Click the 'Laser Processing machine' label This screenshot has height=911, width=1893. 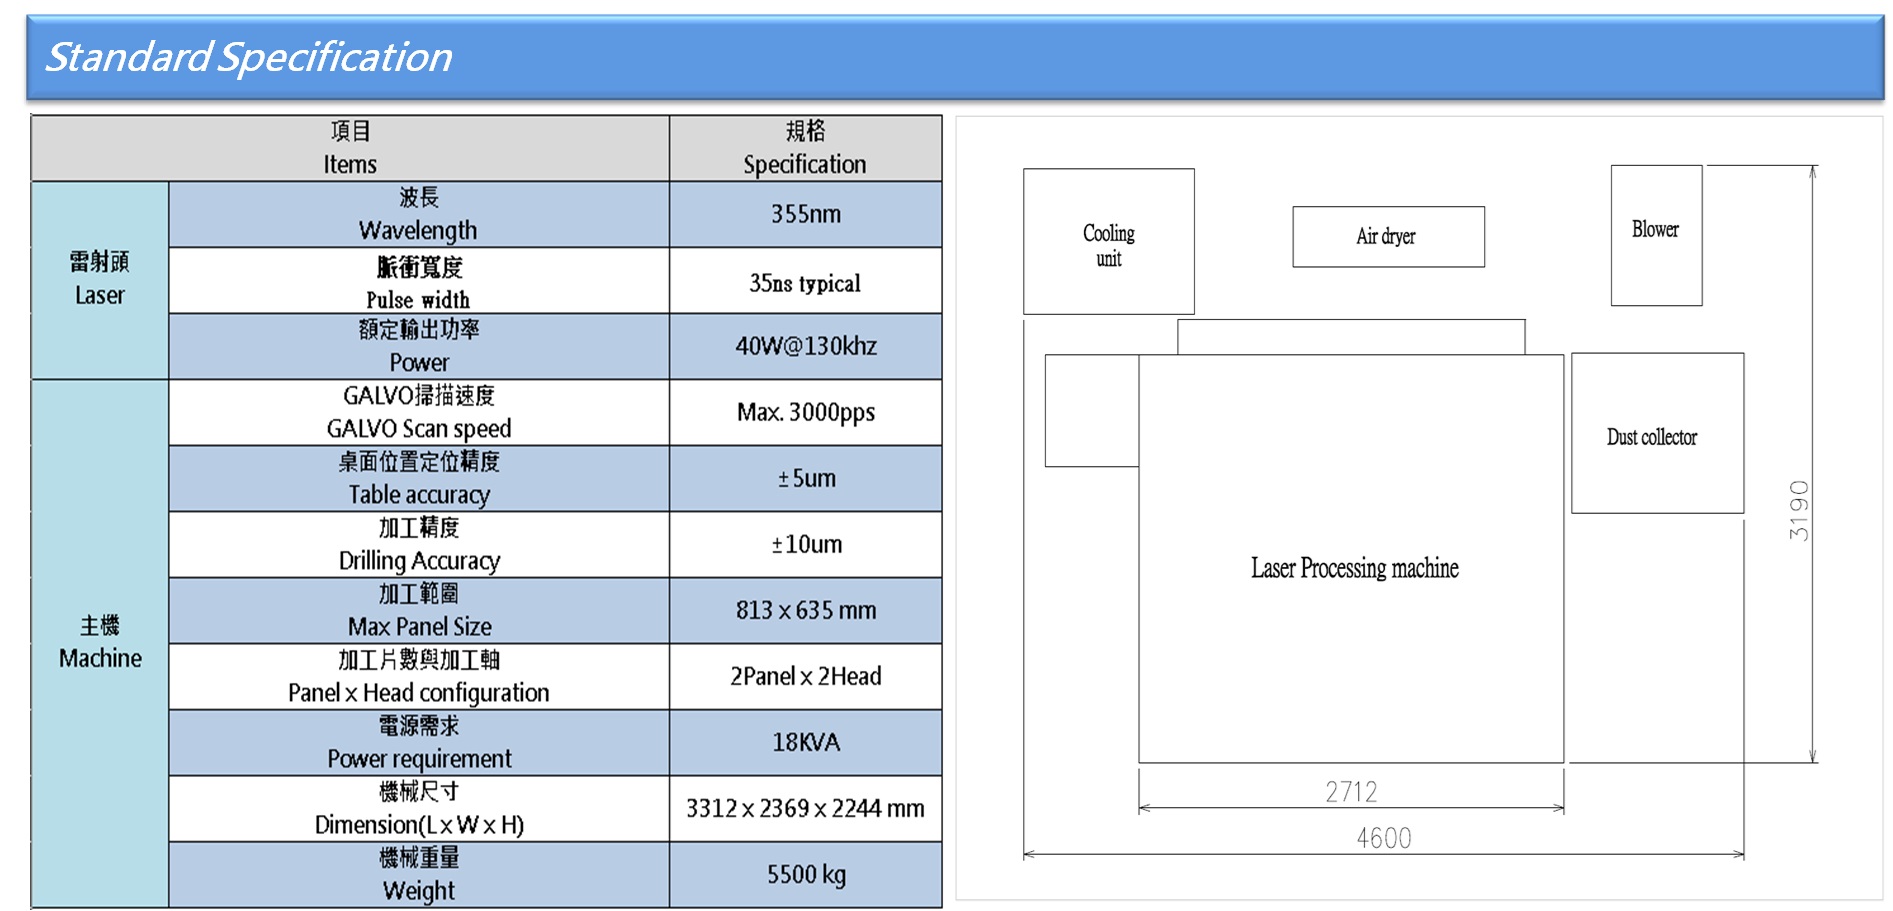[1354, 568]
